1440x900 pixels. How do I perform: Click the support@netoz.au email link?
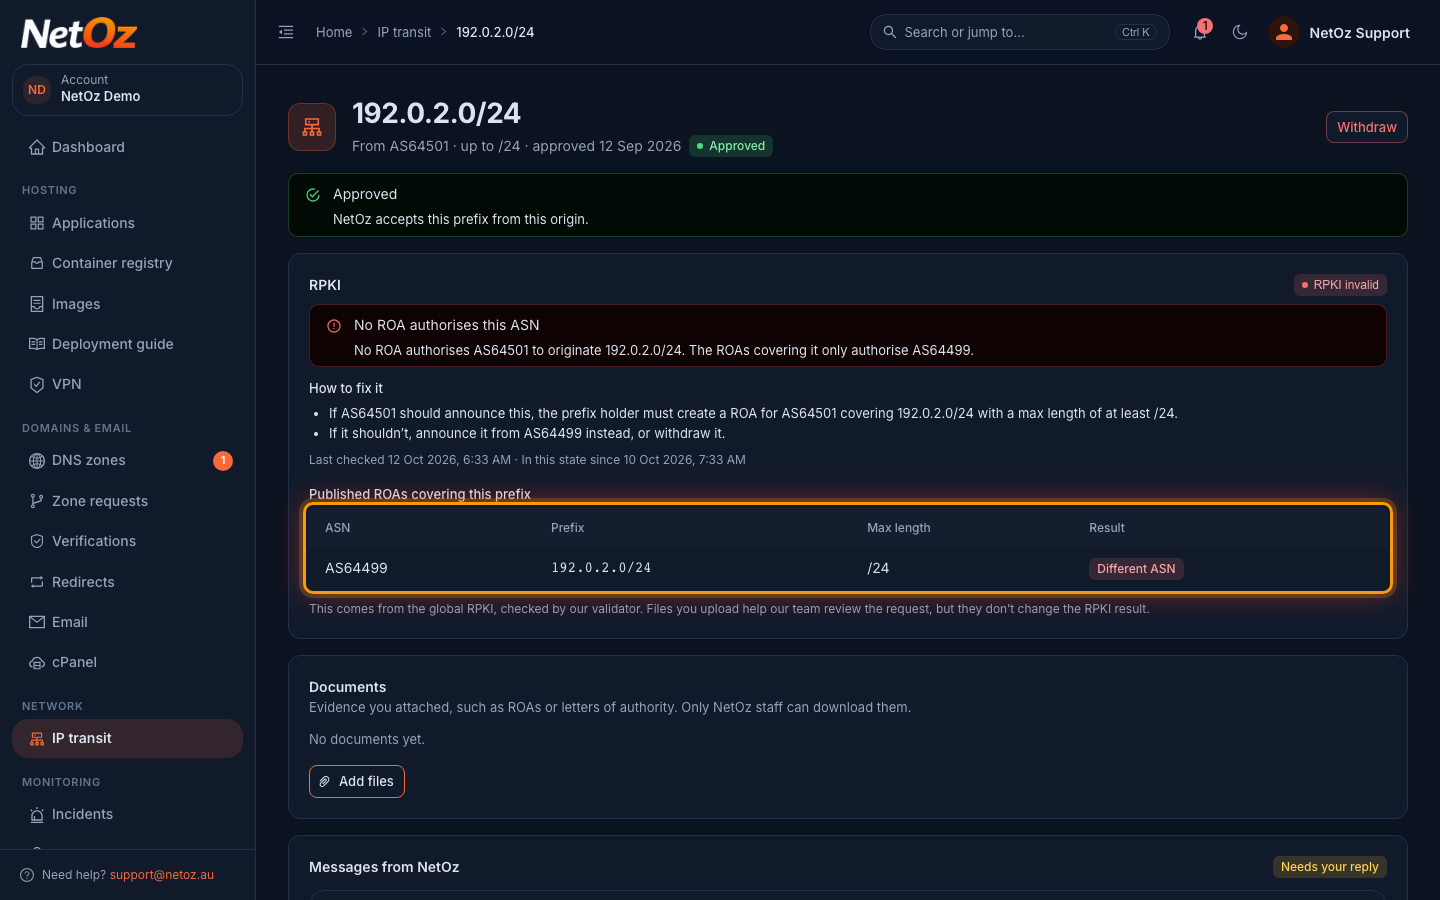(162, 875)
